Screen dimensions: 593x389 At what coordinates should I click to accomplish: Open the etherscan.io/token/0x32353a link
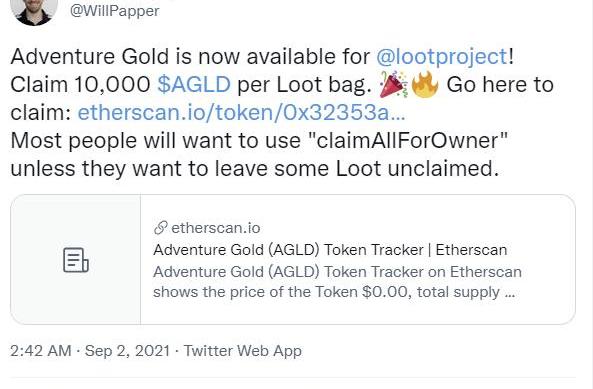click(x=241, y=112)
